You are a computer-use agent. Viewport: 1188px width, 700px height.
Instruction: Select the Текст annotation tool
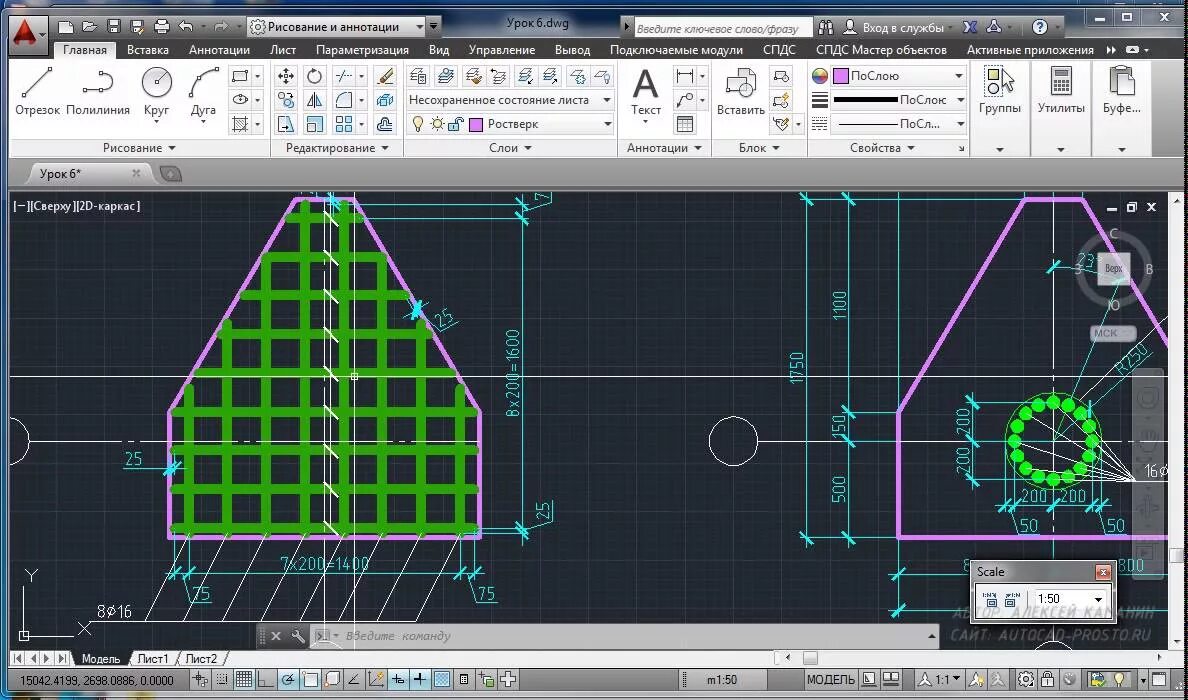pyautogui.click(x=646, y=91)
